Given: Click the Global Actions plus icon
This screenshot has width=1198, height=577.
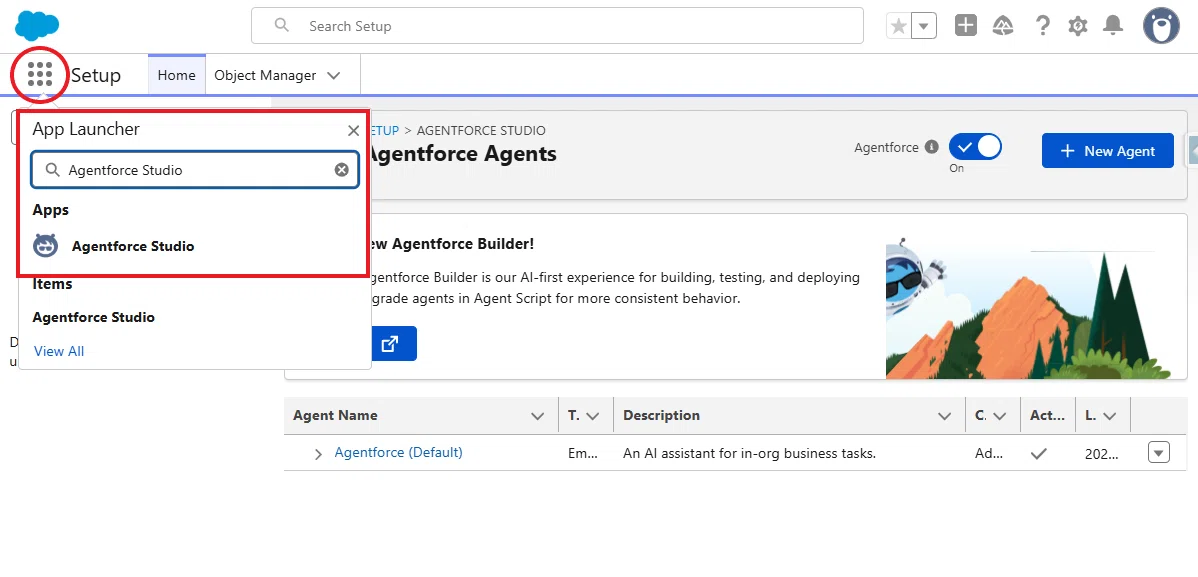Looking at the screenshot, I should (966, 26).
